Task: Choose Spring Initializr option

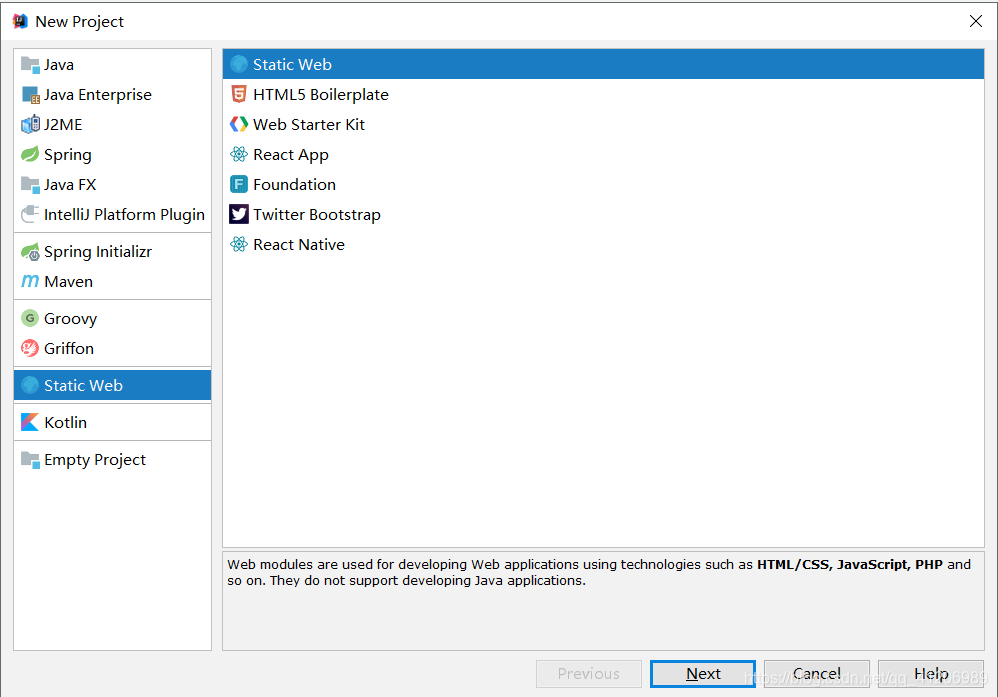Action: 112,252
